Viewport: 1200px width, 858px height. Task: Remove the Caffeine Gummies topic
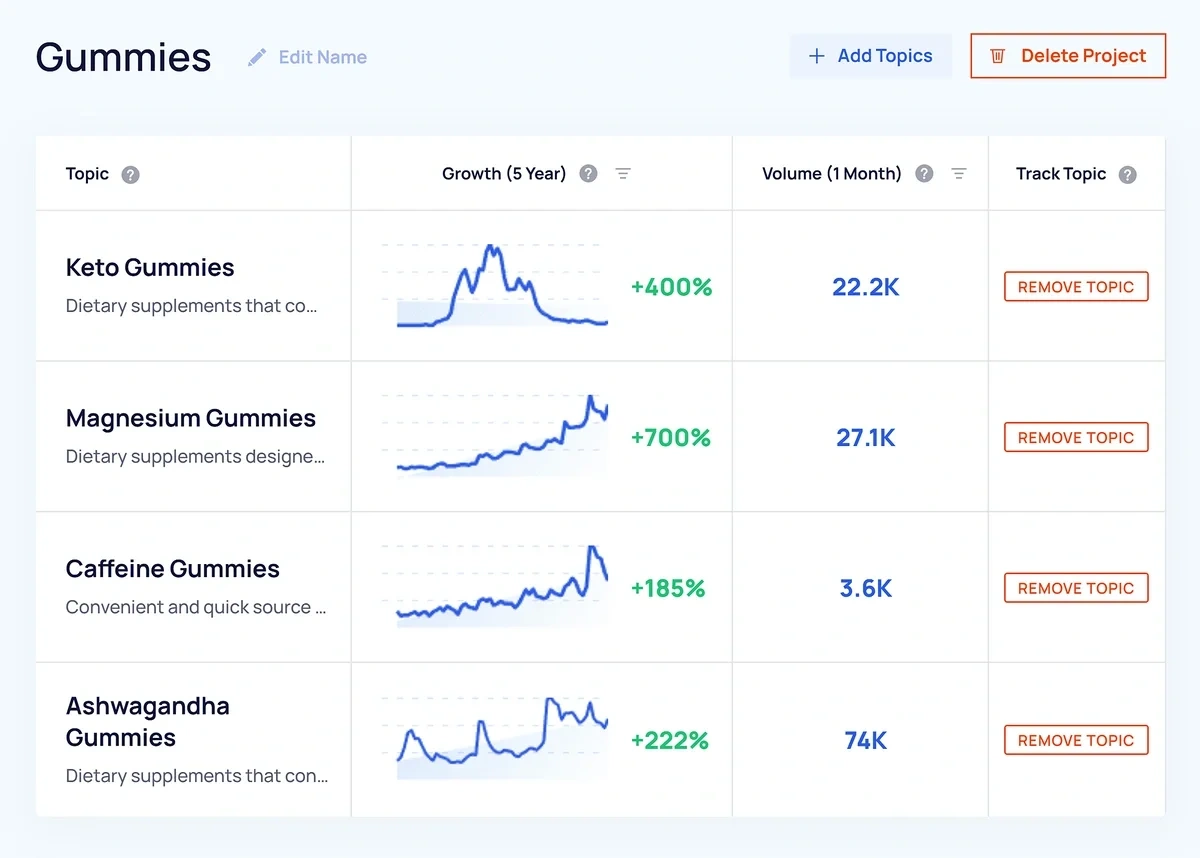coord(1075,588)
